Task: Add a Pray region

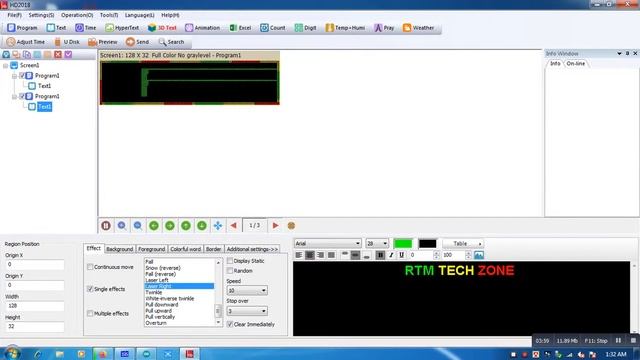Action: tap(384, 28)
